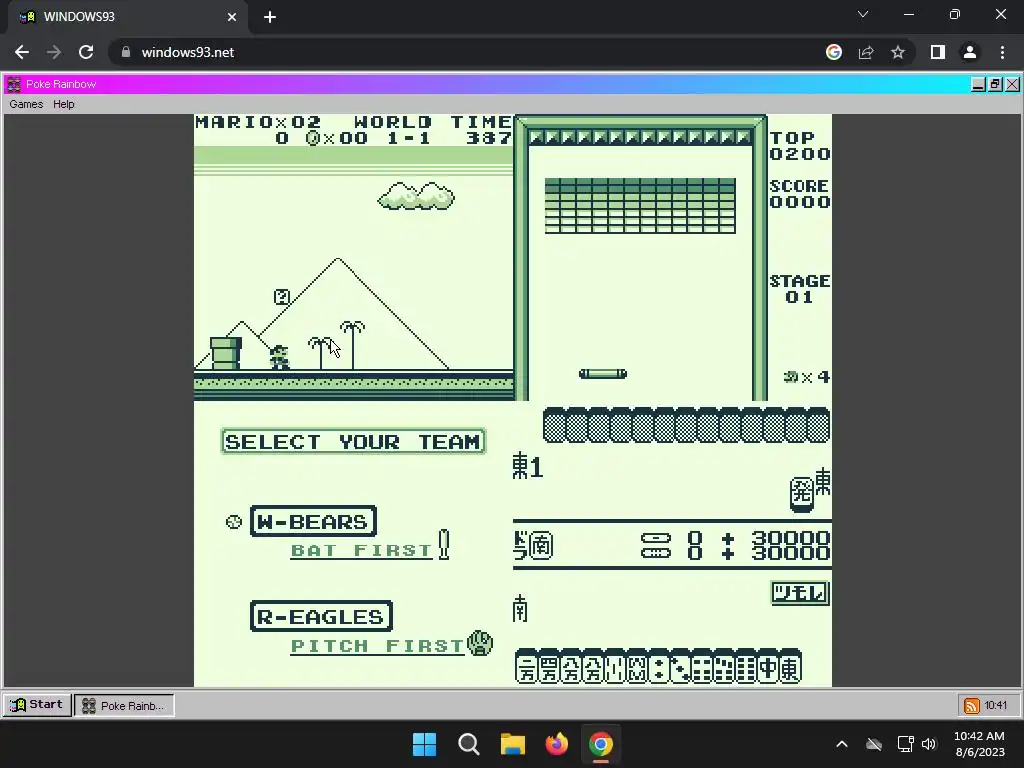Click the TIME 337 counter
The width and height of the screenshot is (1024, 768).
481,130
